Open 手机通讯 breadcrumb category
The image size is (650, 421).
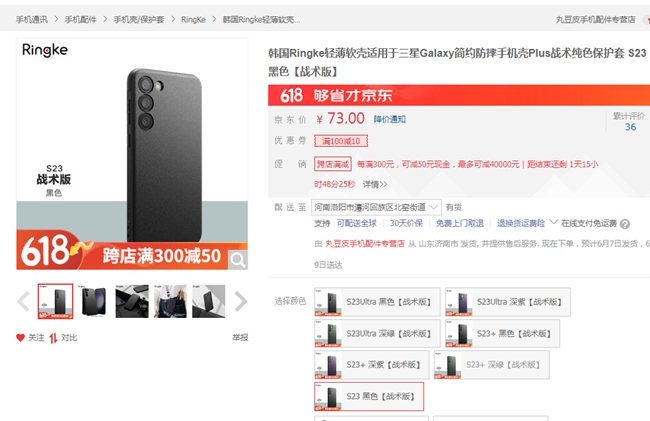point(31,18)
